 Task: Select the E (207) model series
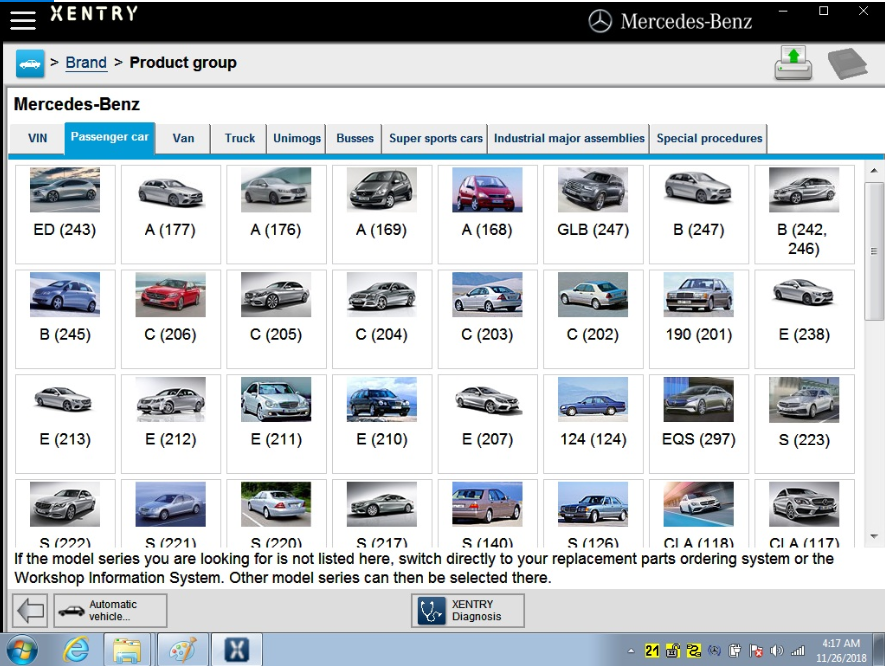pyautogui.click(x=487, y=424)
